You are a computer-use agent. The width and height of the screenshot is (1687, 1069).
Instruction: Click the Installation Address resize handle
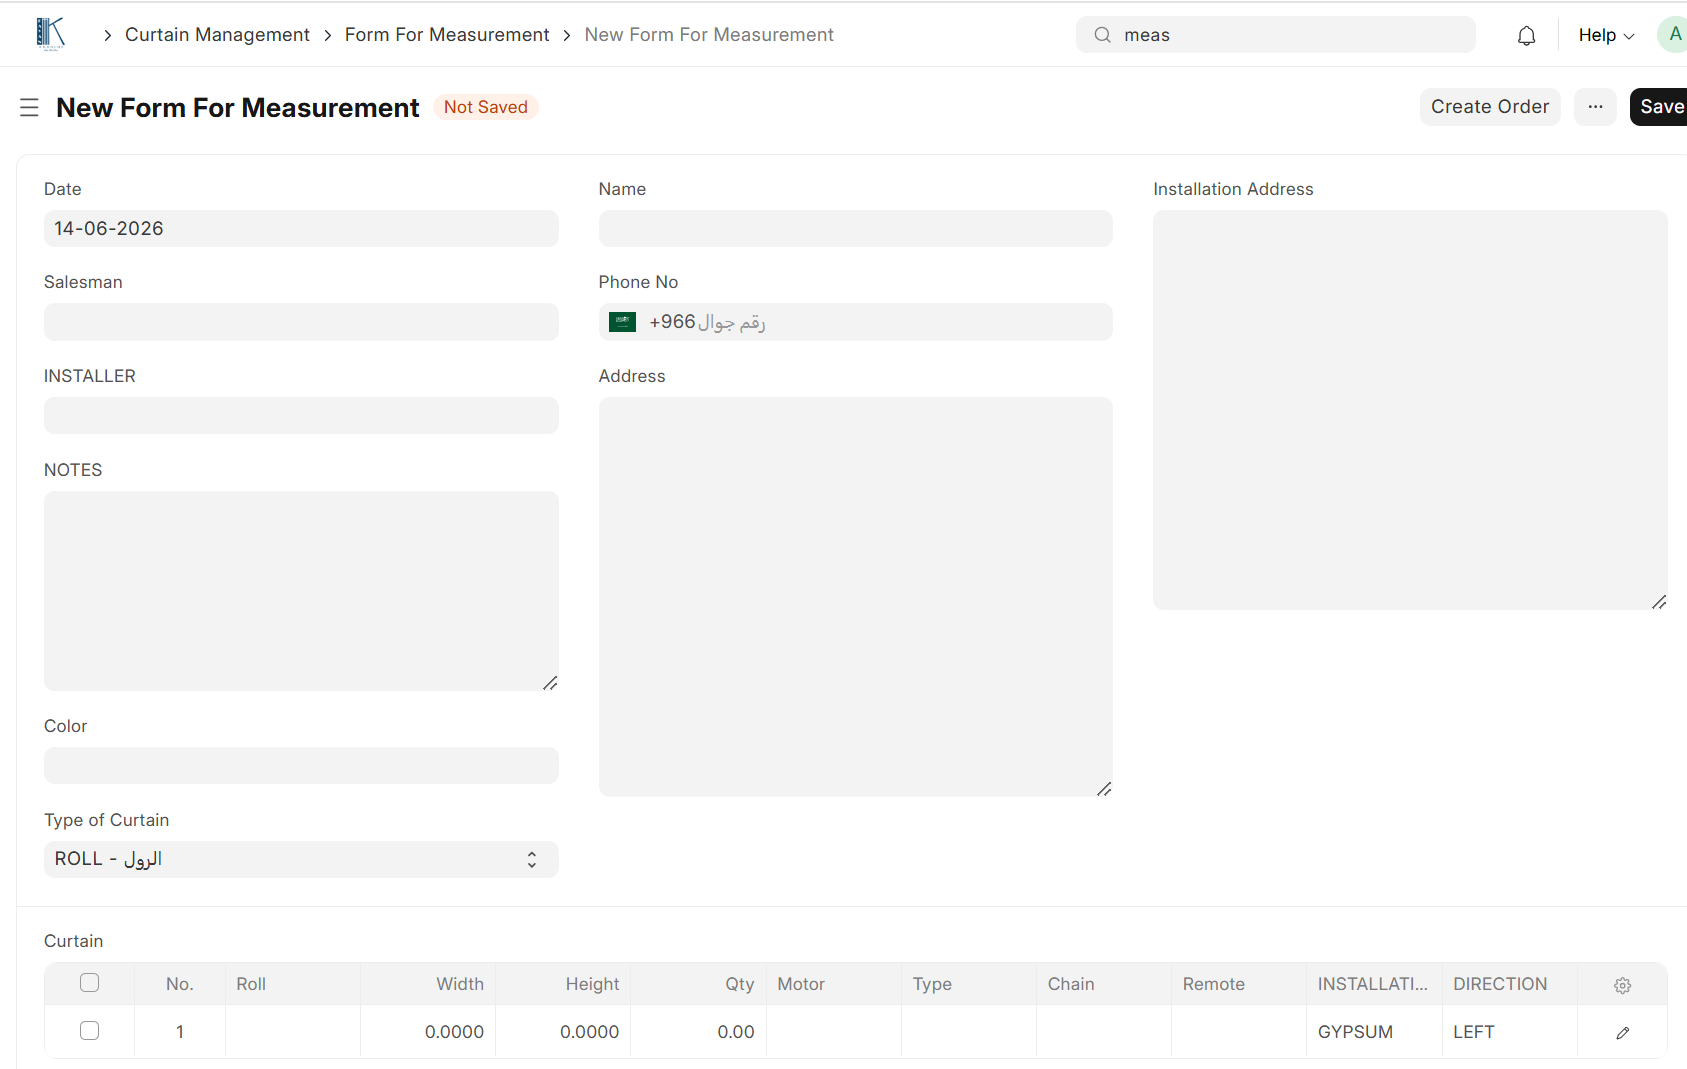click(1659, 602)
